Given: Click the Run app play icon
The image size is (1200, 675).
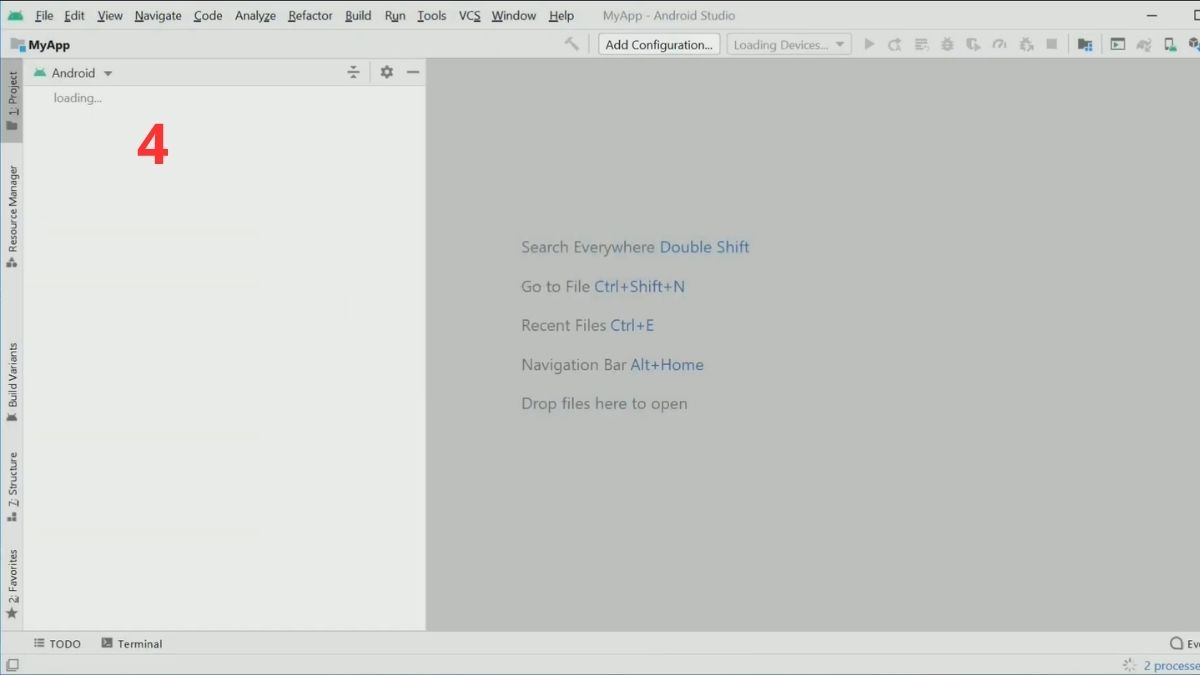Looking at the screenshot, I should tap(869, 44).
